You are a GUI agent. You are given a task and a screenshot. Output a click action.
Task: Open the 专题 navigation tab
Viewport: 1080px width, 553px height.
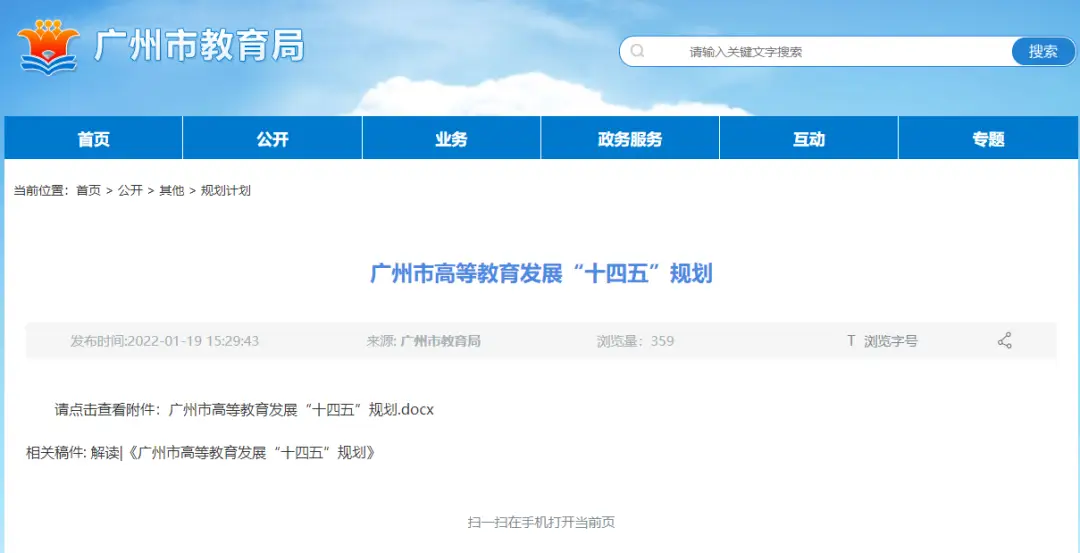tap(988, 138)
